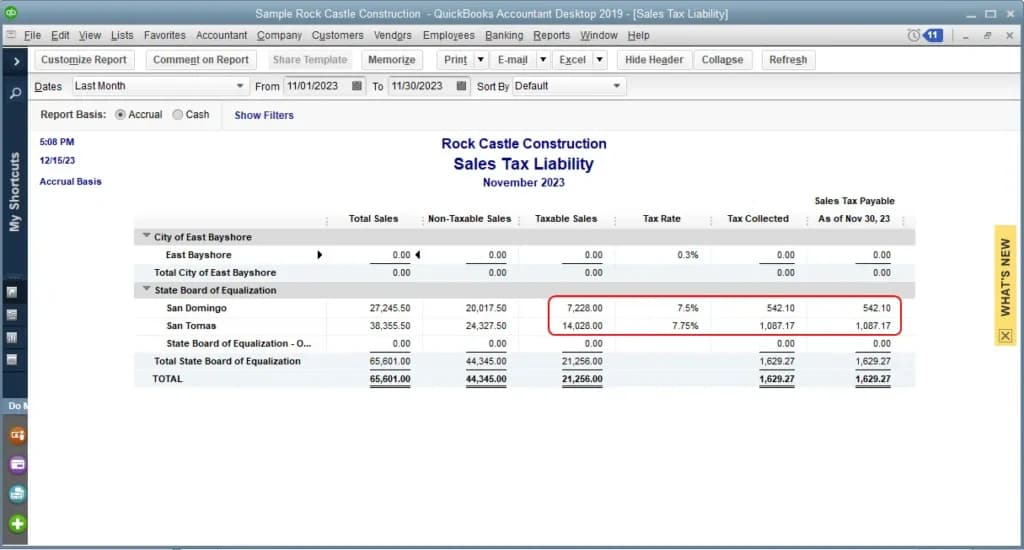Click the notification badge showing 11
The width and height of the screenshot is (1024, 550).
(933, 35)
